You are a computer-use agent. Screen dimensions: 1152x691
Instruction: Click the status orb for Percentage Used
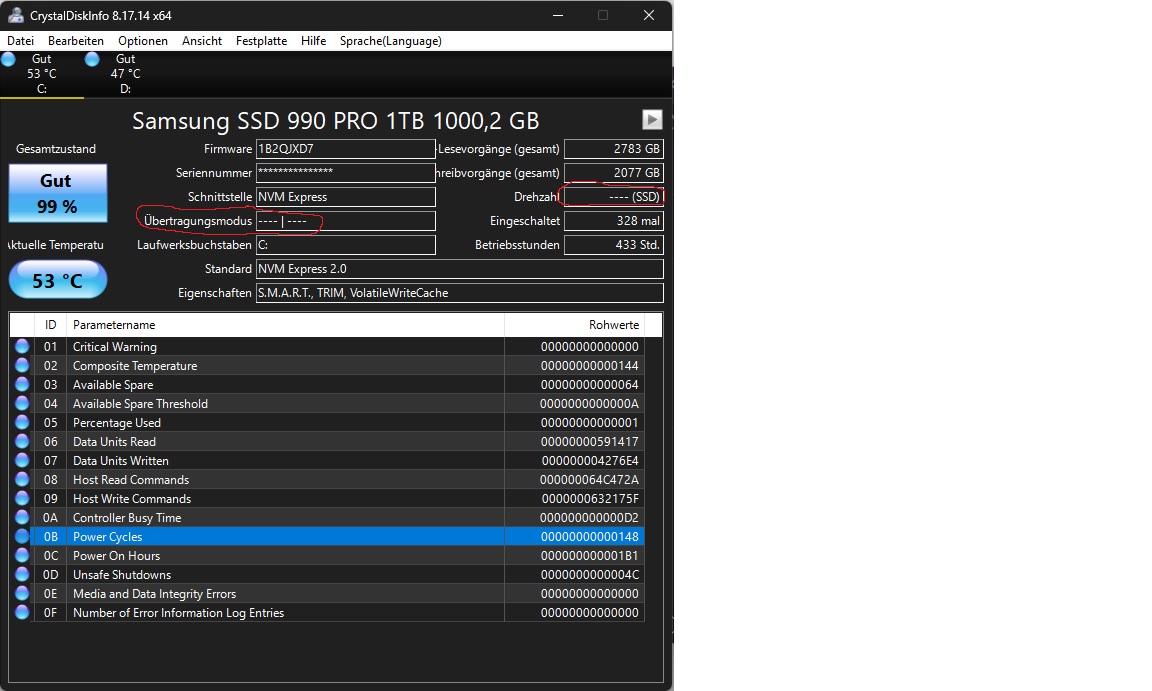(x=22, y=422)
